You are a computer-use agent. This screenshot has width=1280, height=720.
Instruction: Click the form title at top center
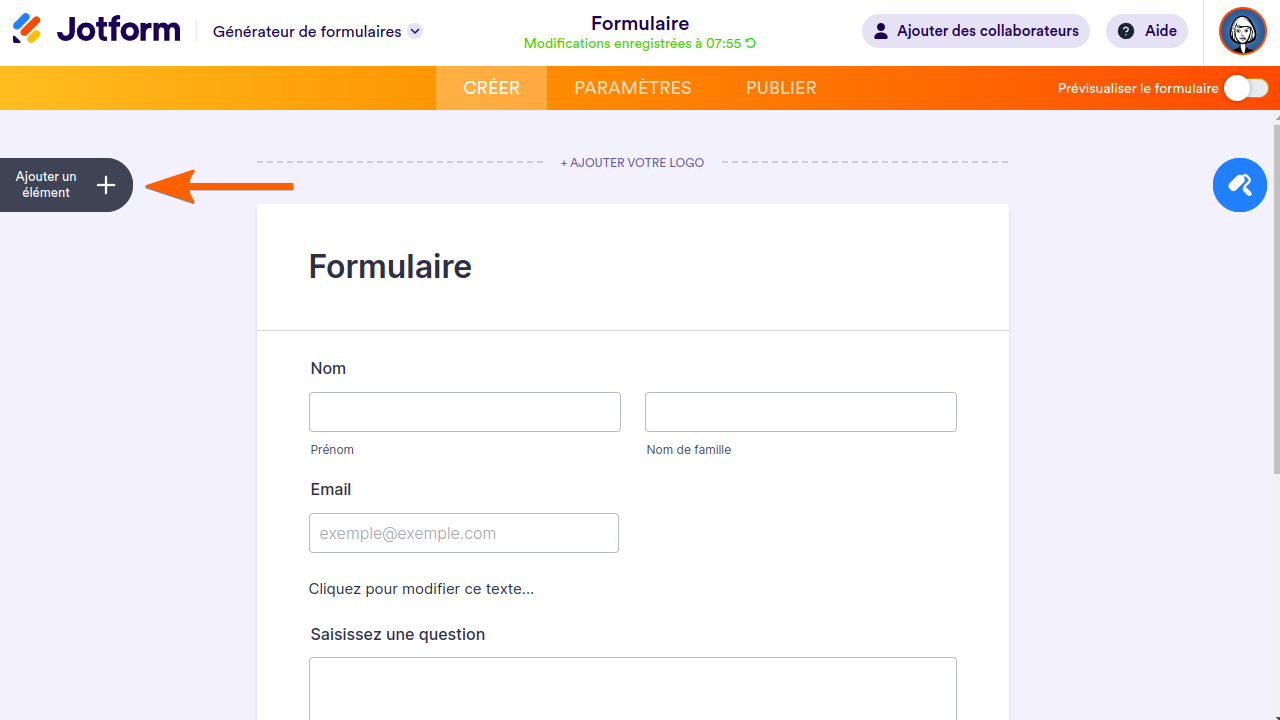[x=640, y=23]
